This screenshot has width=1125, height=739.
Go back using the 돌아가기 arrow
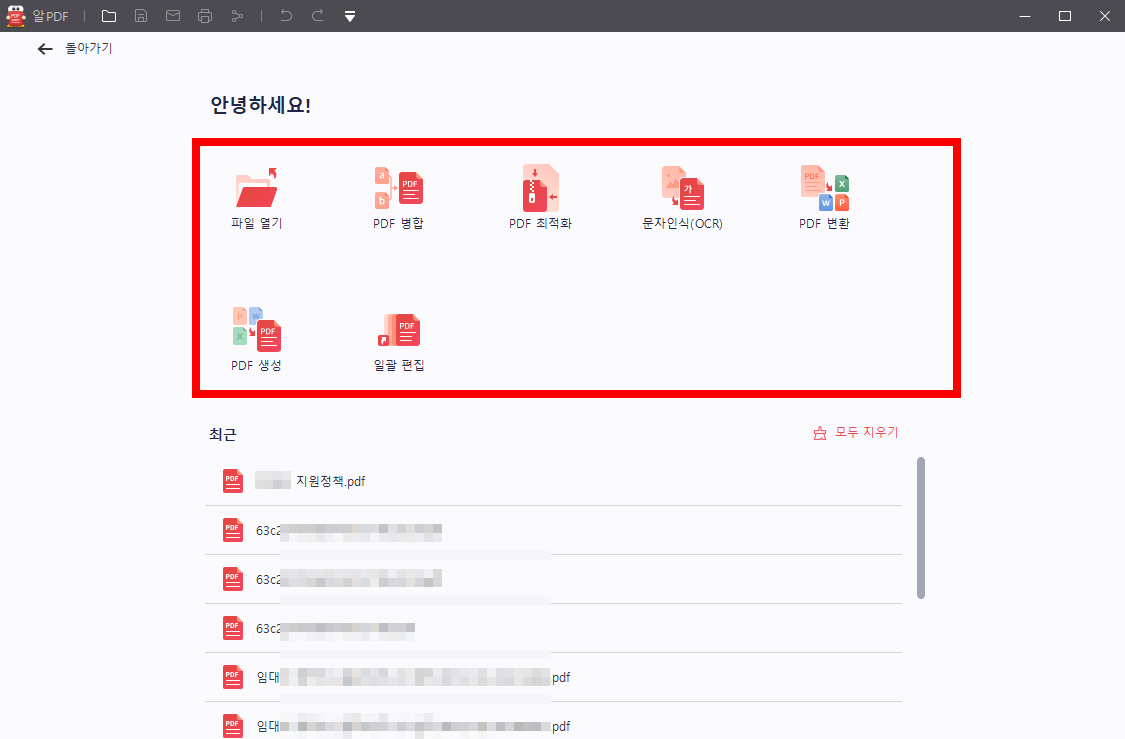(x=45, y=48)
